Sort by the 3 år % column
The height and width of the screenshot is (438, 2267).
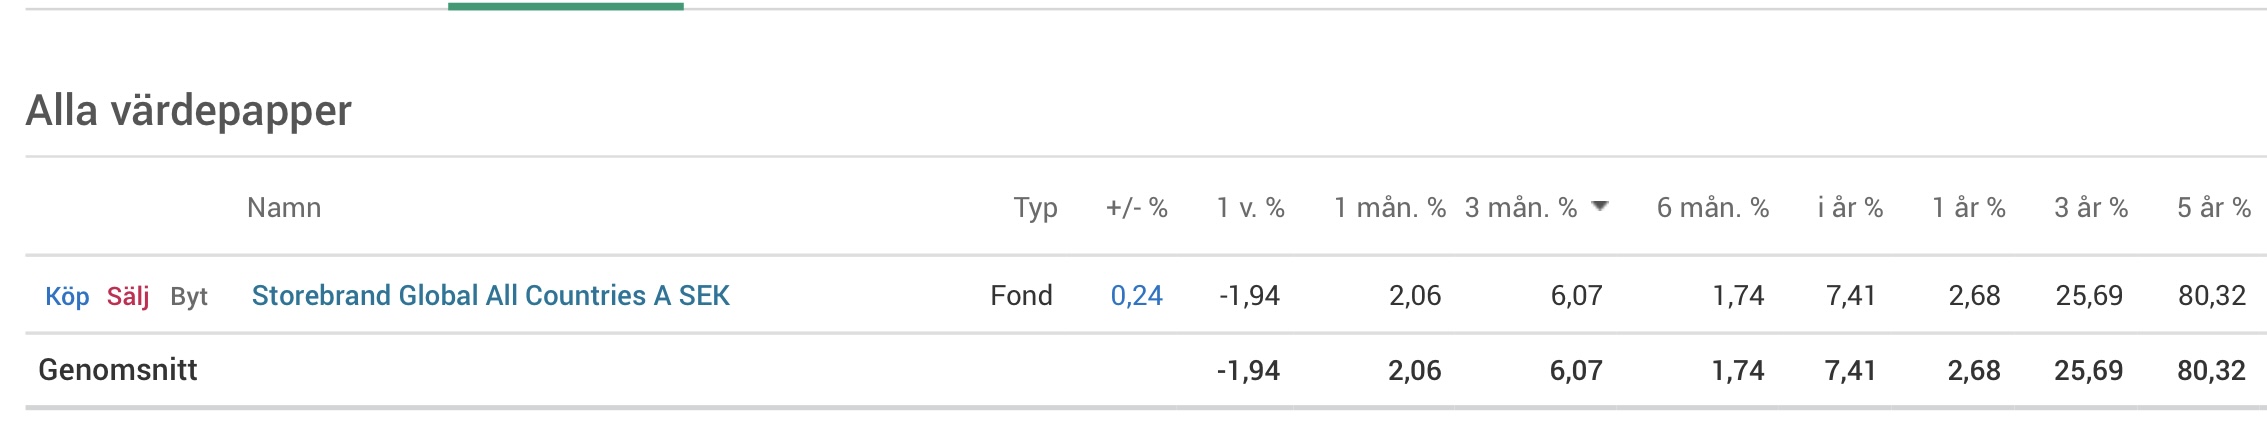[2090, 208]
